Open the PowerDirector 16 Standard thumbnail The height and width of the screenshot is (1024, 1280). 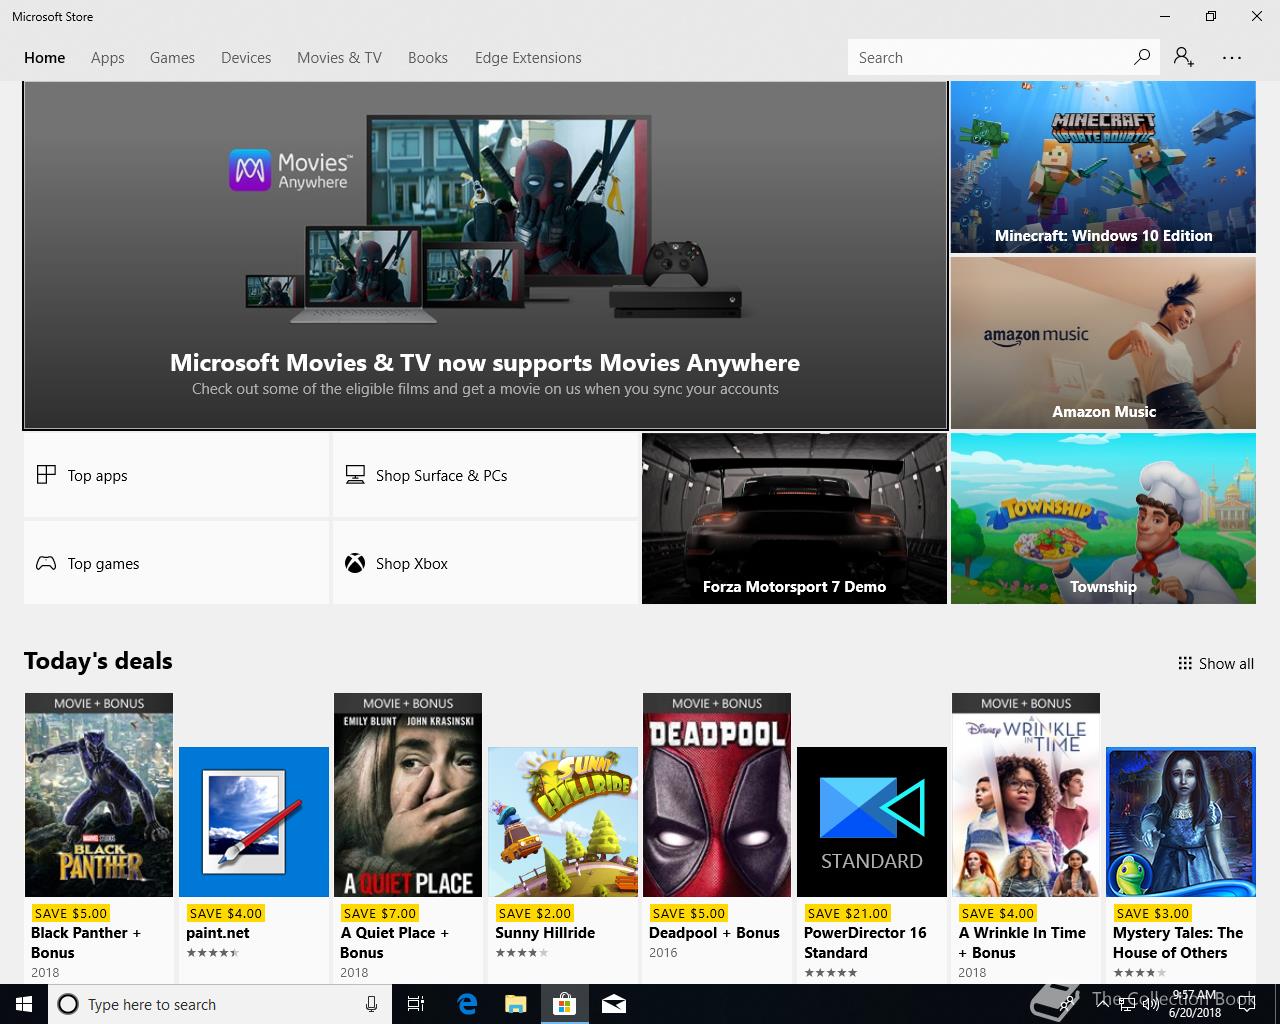(x=872, y=822)
